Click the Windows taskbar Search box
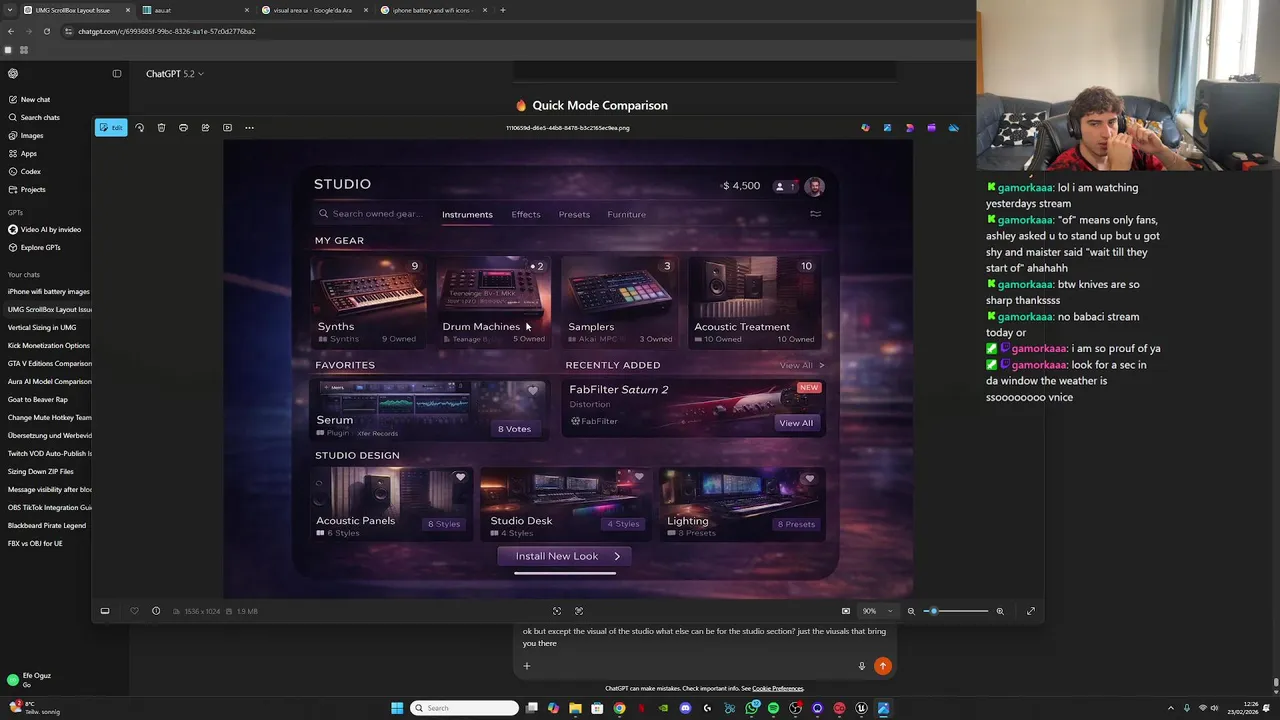This screenshot has width=1280, height=720. click(x=464, y=708)
